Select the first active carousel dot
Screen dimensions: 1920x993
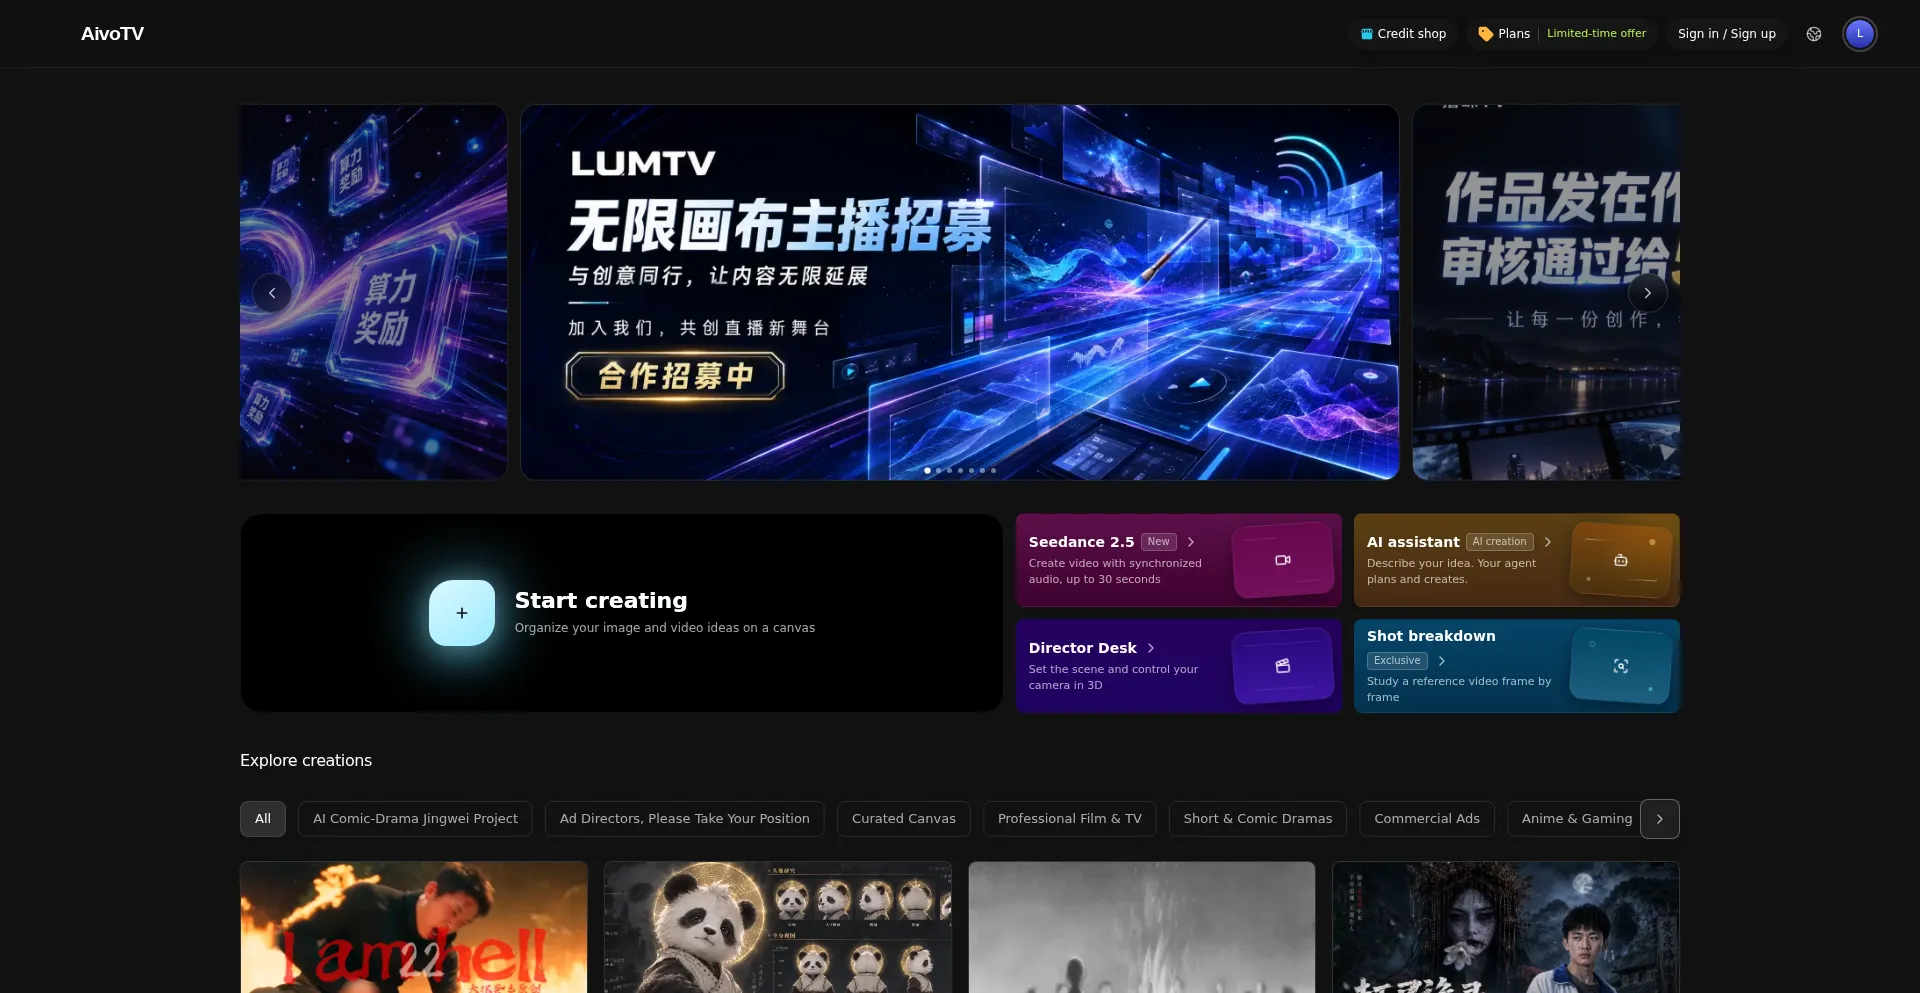pyautogui.click(x=928, y=470)
